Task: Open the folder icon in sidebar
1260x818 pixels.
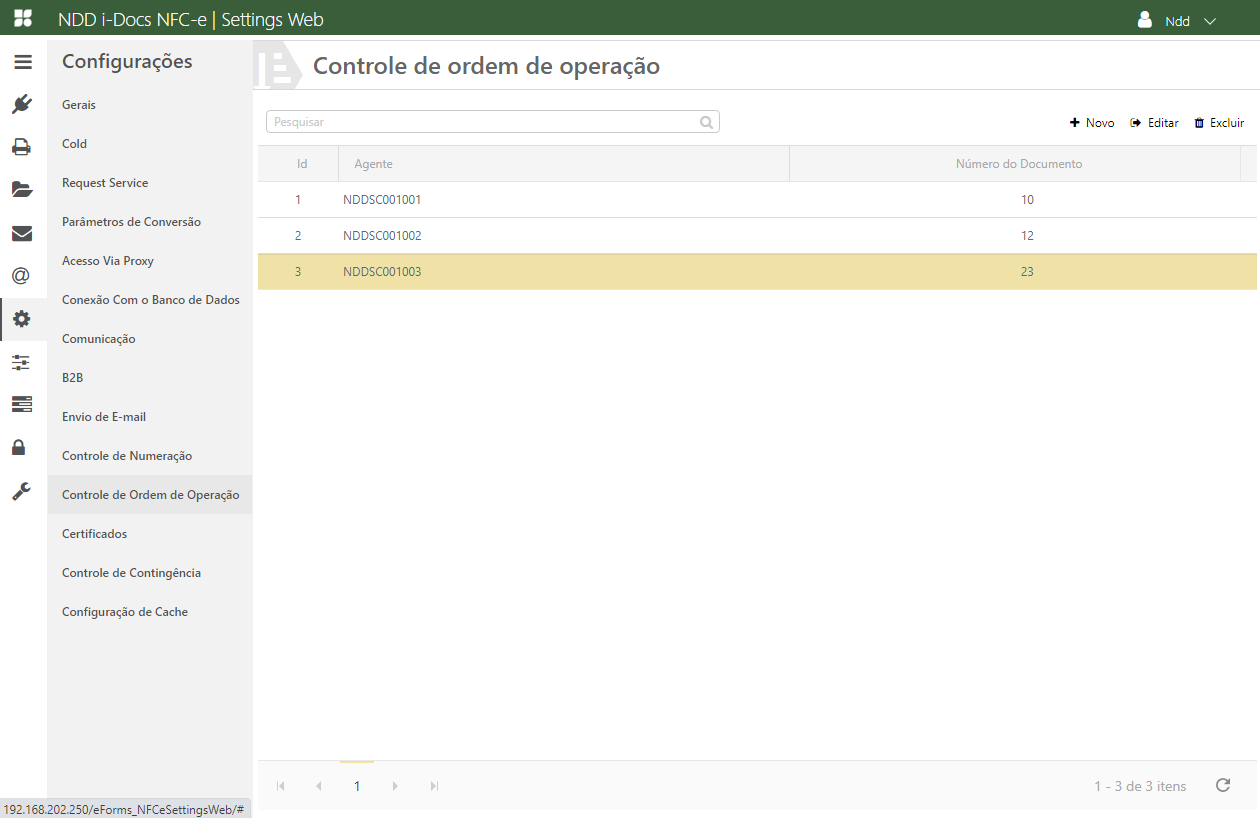Action: click(x=22, y=190)
